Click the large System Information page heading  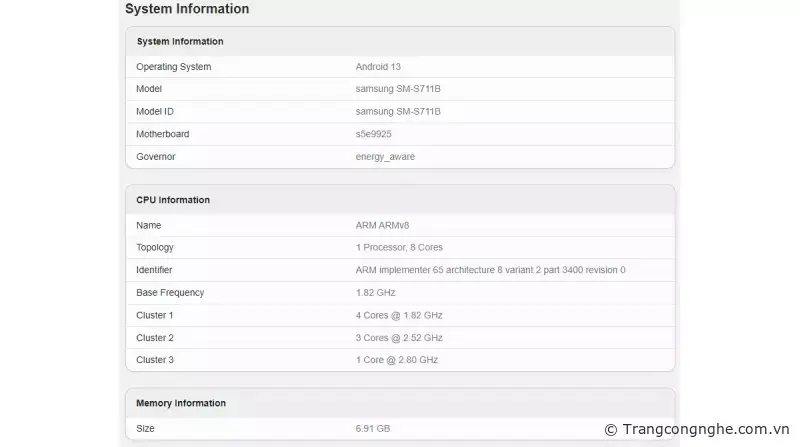click(x=187, y=9)
